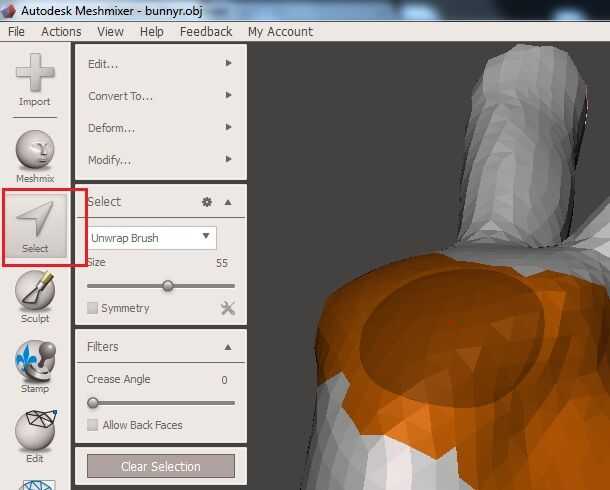Click the Meshmixer app logo in title bar
Viewport: 610px width, 490px height.
(9, 10)
